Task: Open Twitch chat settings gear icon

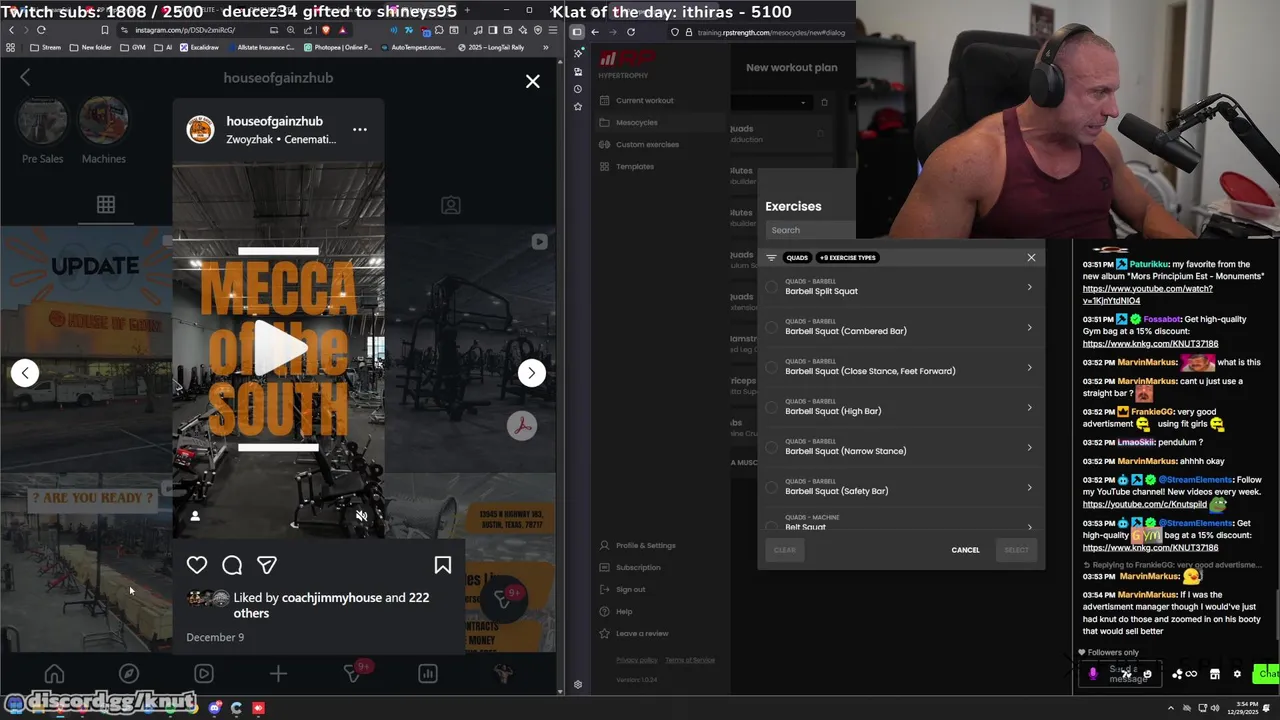Action: [1237, 674]
